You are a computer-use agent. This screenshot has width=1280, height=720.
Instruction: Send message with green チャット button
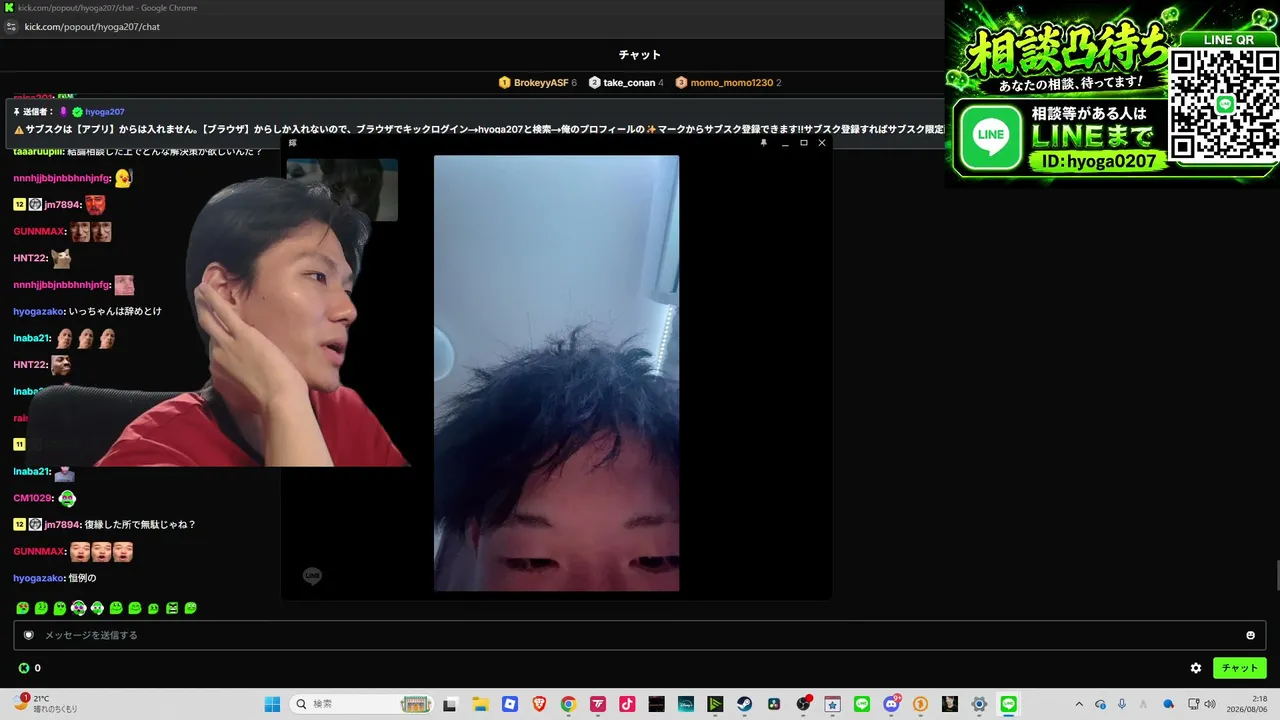point(1240,668)
